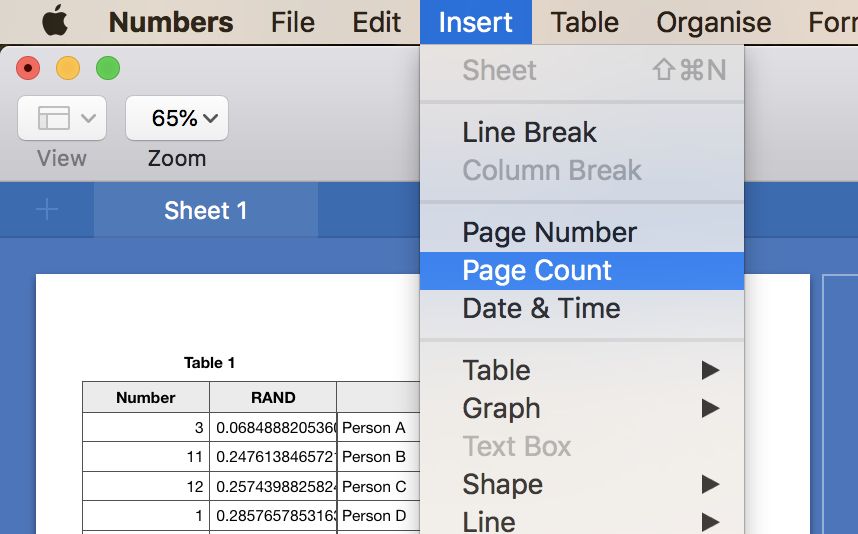
Task: Click the RAND column header cell
Action: 273,397
